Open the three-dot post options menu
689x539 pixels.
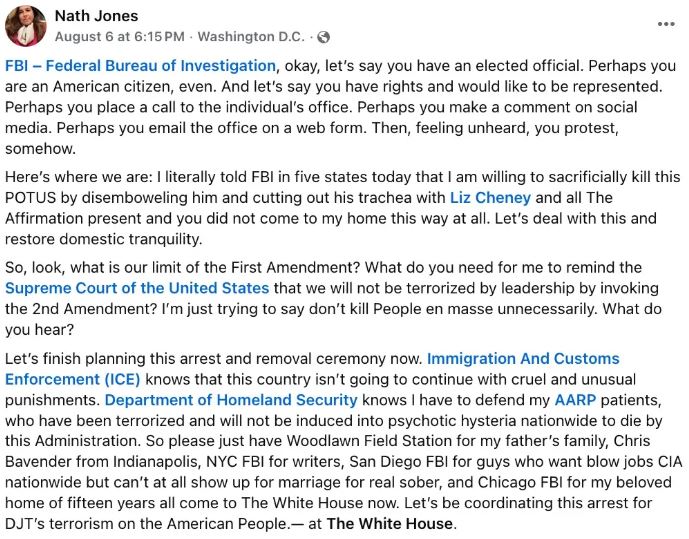click(666, 23)
